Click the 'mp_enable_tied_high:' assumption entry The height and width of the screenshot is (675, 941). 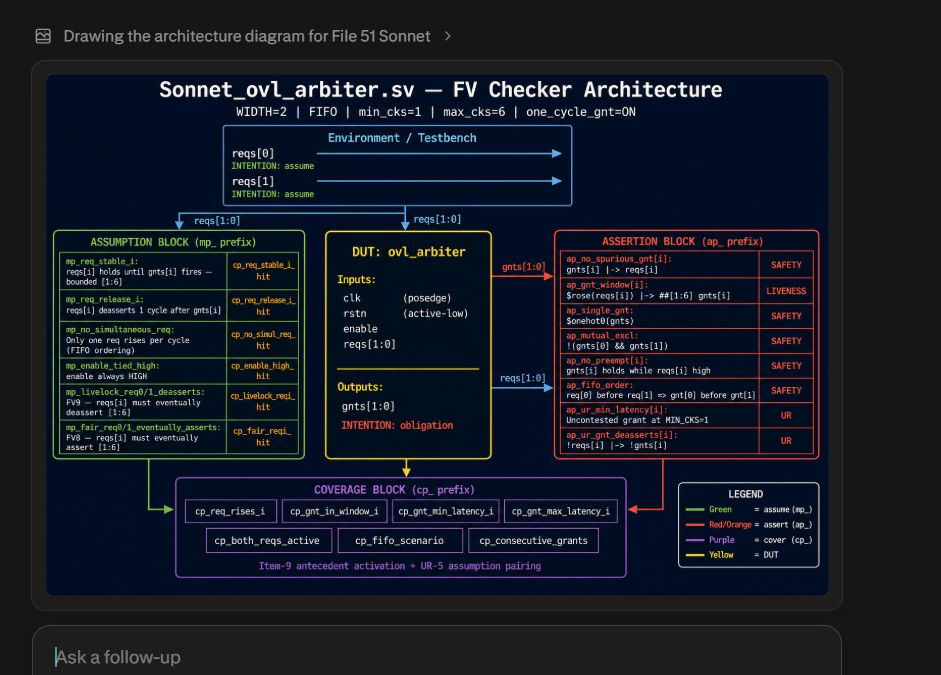[x=143, y=371]
